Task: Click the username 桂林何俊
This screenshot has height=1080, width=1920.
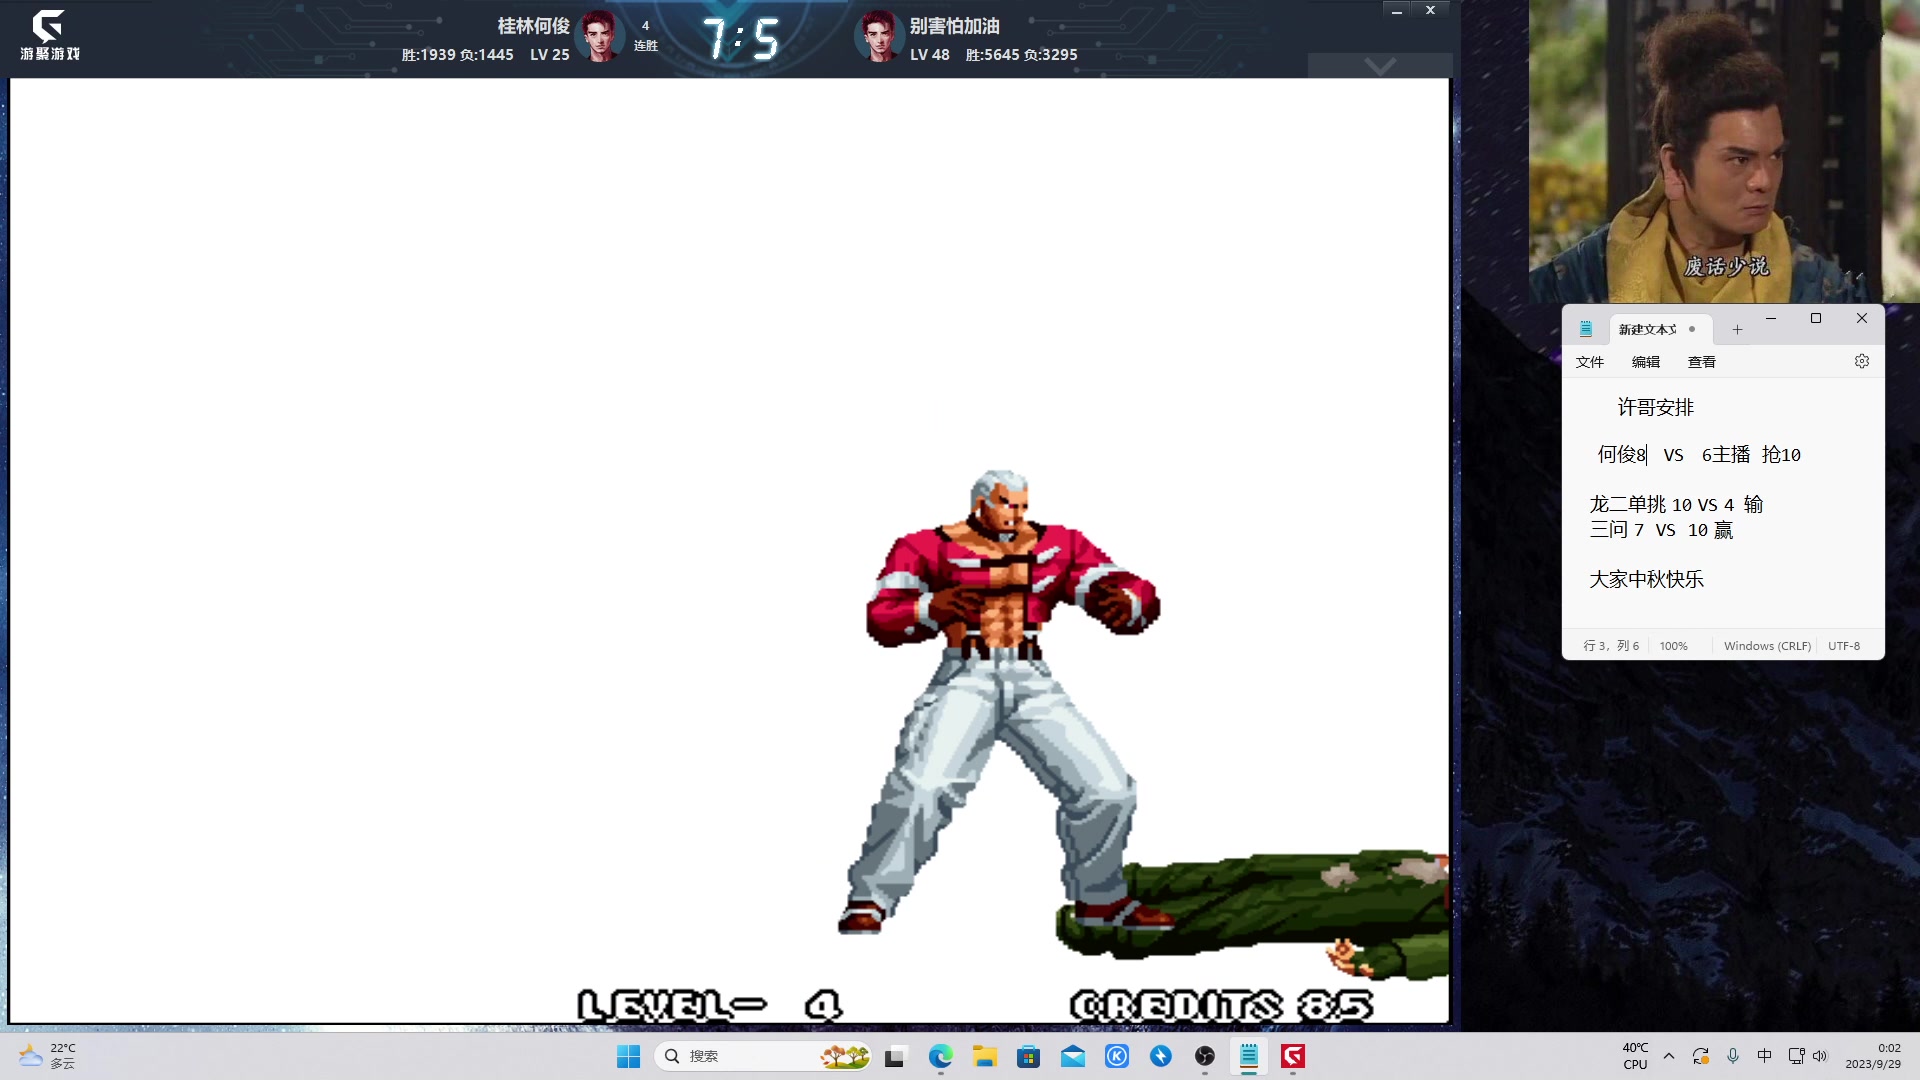Action: 534,26
